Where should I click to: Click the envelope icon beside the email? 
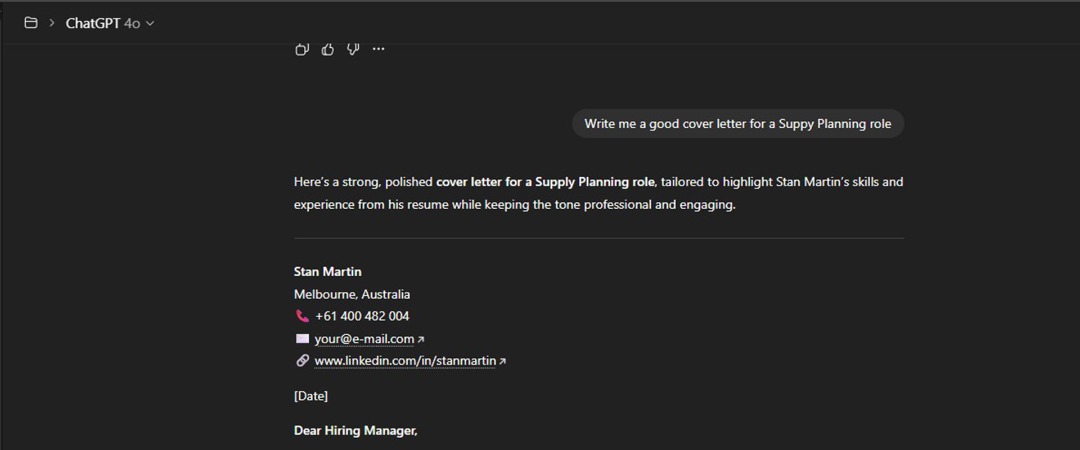[302, 339]
